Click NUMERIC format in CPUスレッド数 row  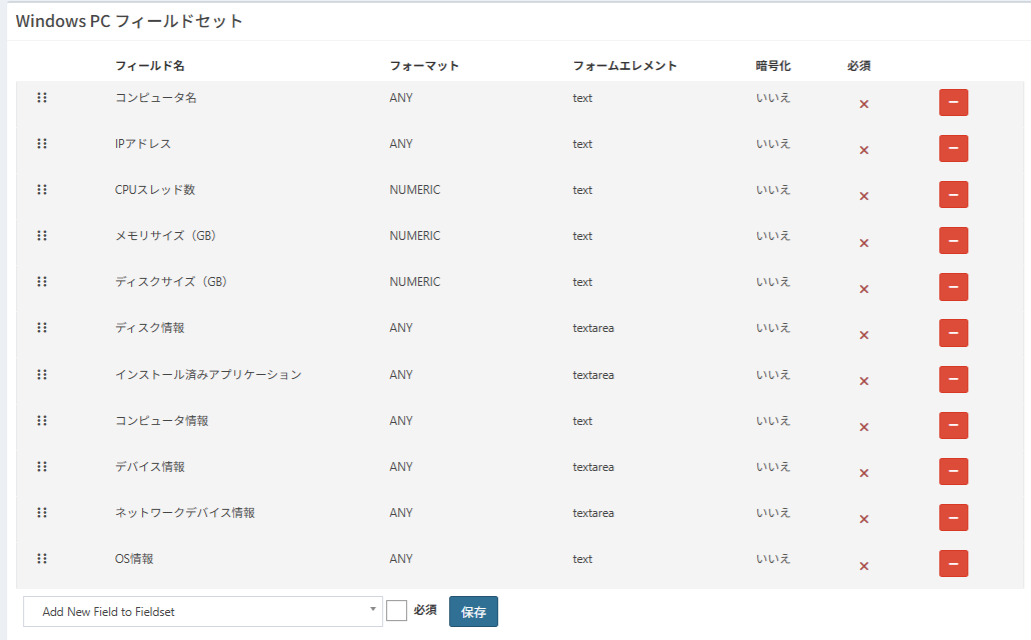tap(415, 189)
